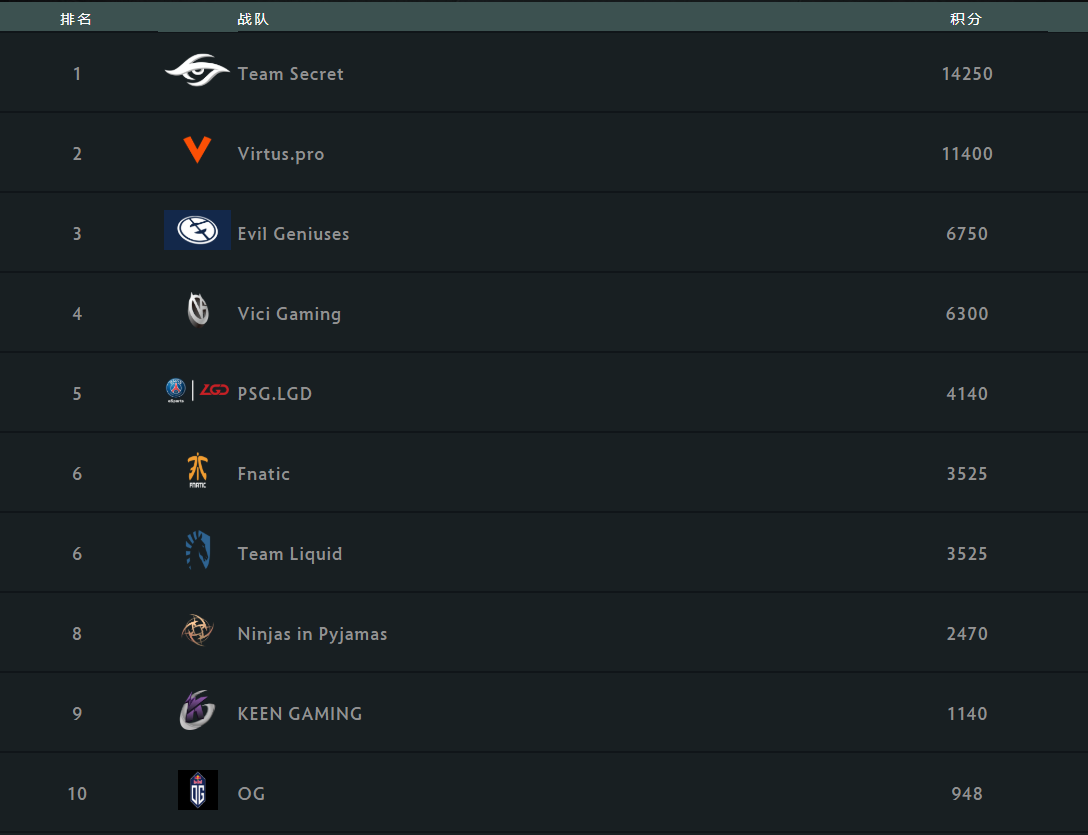Click the Ninjas in Pyjamas logo
1088x835 pixels.
pyautogui.click(x=197, y=630)
